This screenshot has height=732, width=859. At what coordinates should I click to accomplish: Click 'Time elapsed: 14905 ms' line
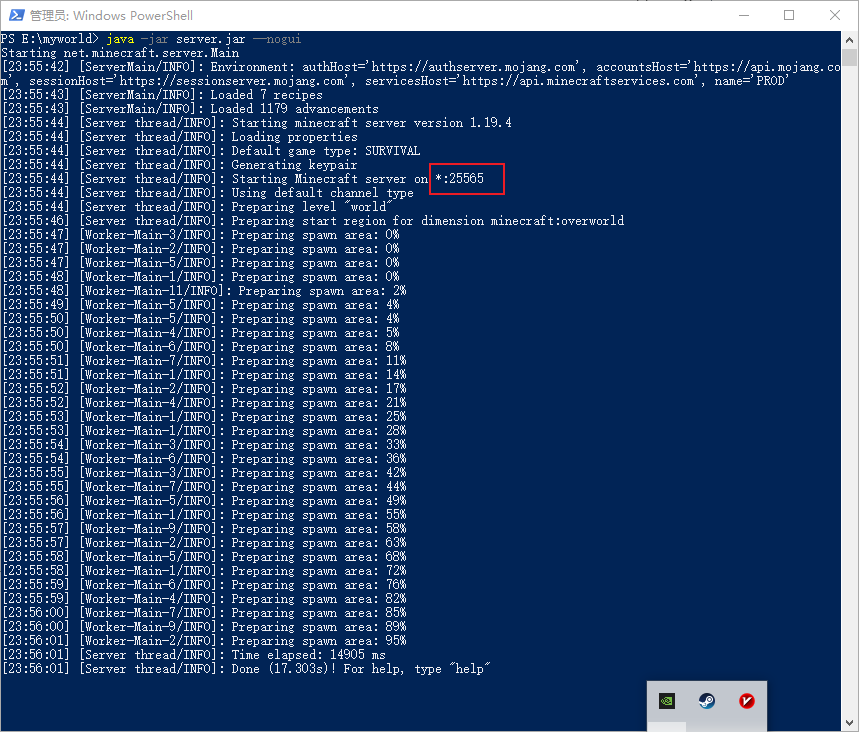(x=194, y=655)
